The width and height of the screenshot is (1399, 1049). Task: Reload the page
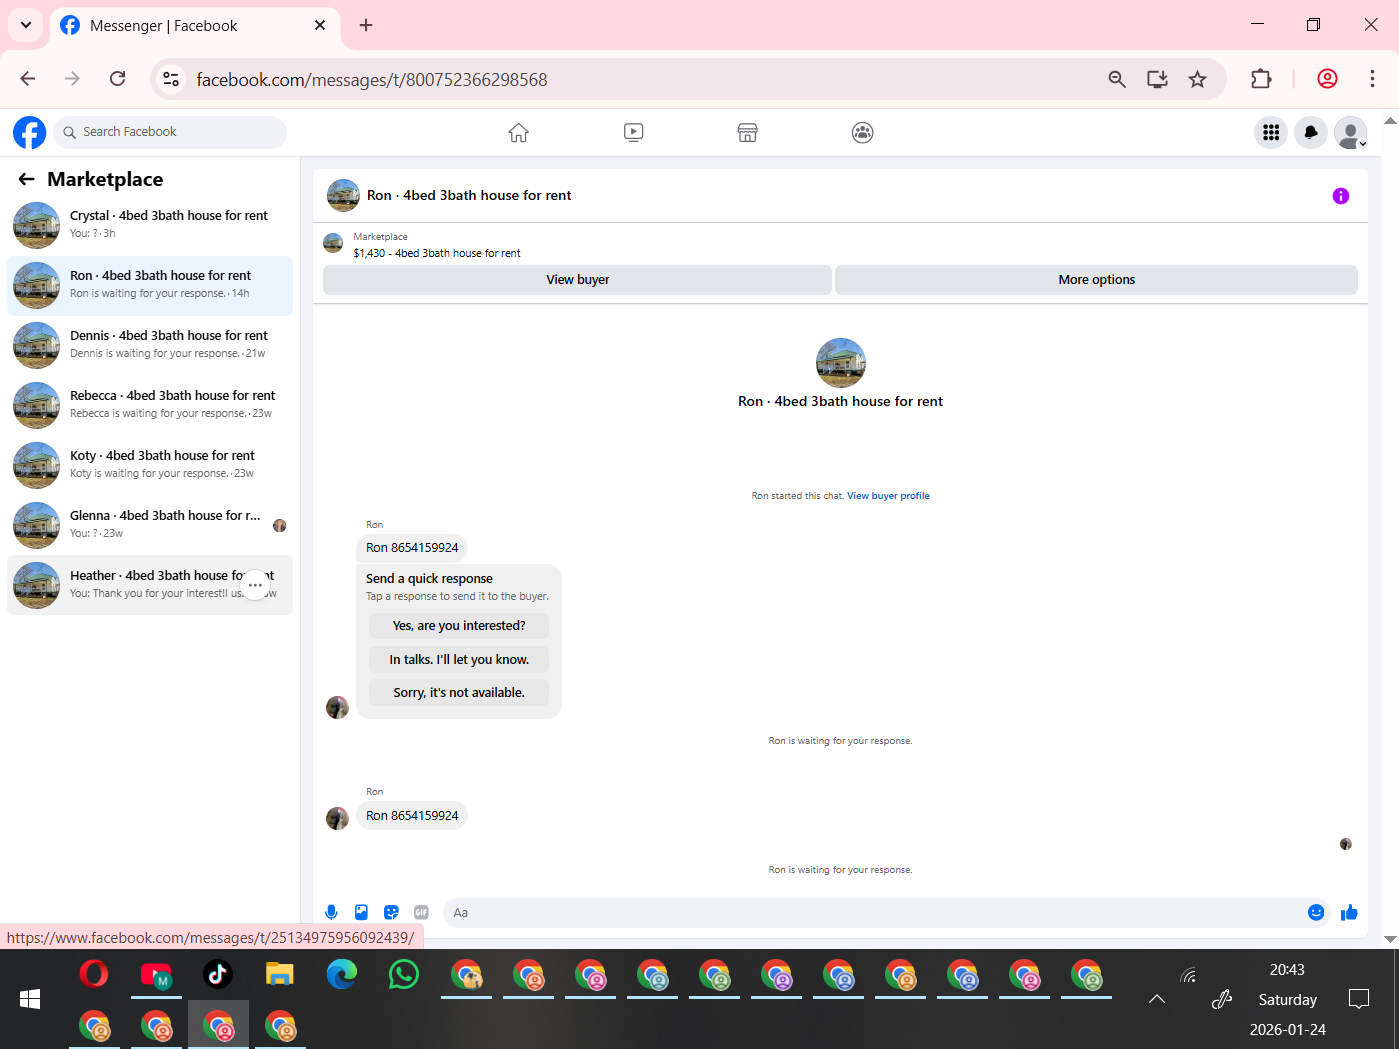tap(118, 79)
